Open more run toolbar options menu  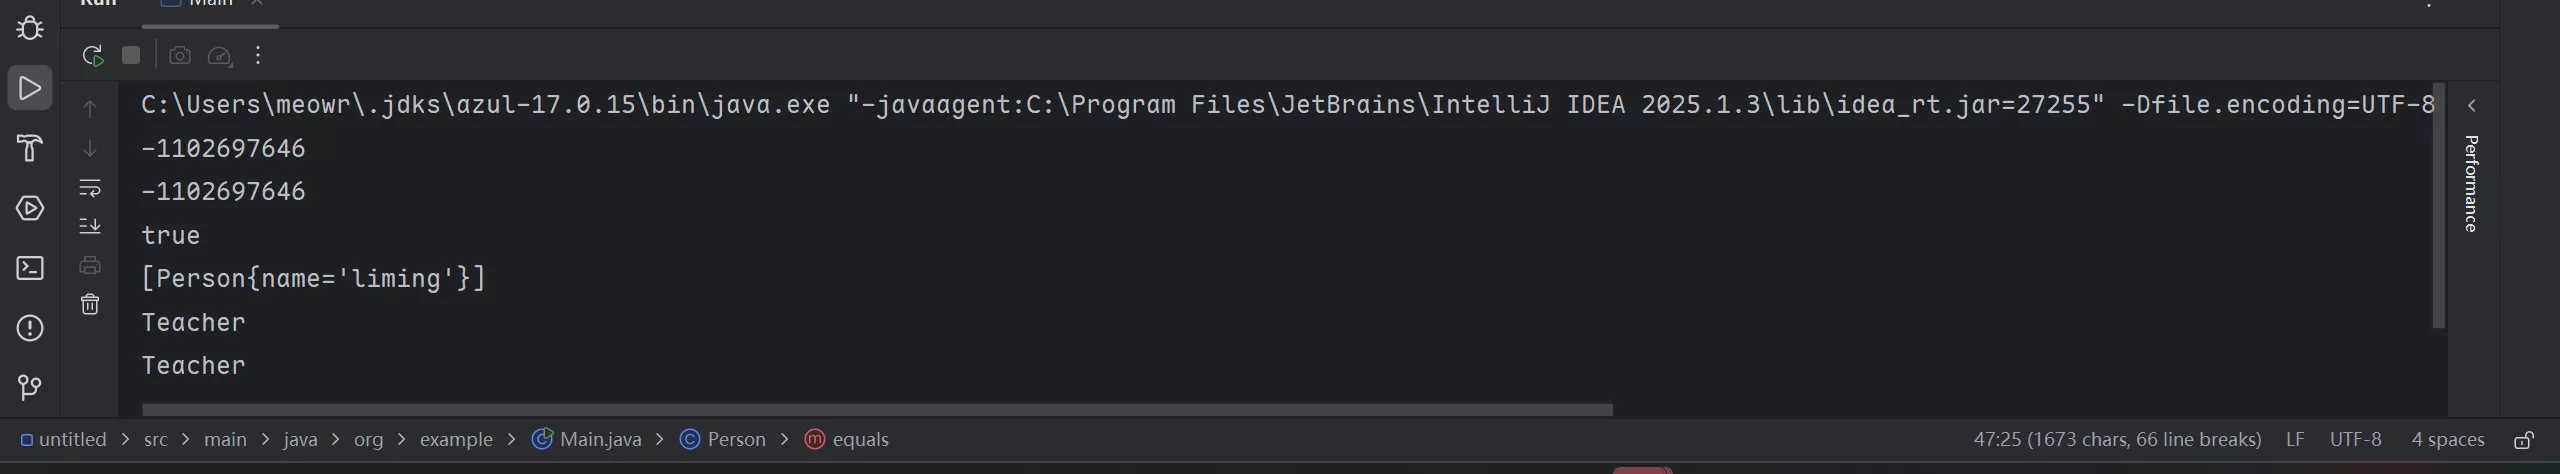tap(258, 56)
